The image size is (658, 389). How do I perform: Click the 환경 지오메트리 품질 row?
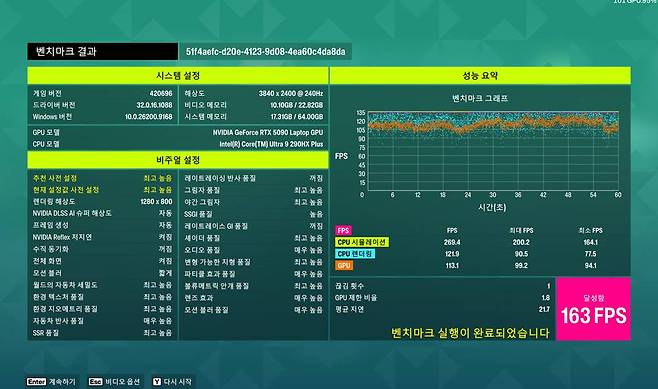click(102, 308)
